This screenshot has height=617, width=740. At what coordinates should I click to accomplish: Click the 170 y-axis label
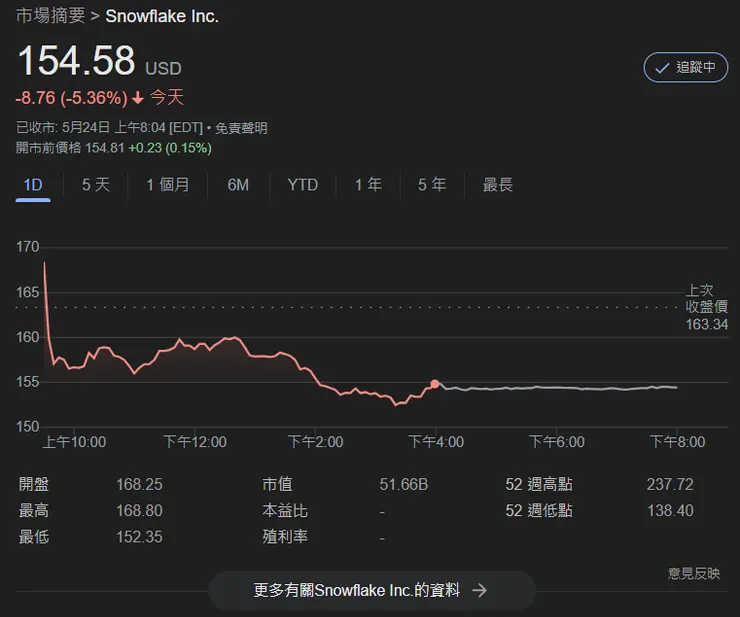tap(28, 247)
